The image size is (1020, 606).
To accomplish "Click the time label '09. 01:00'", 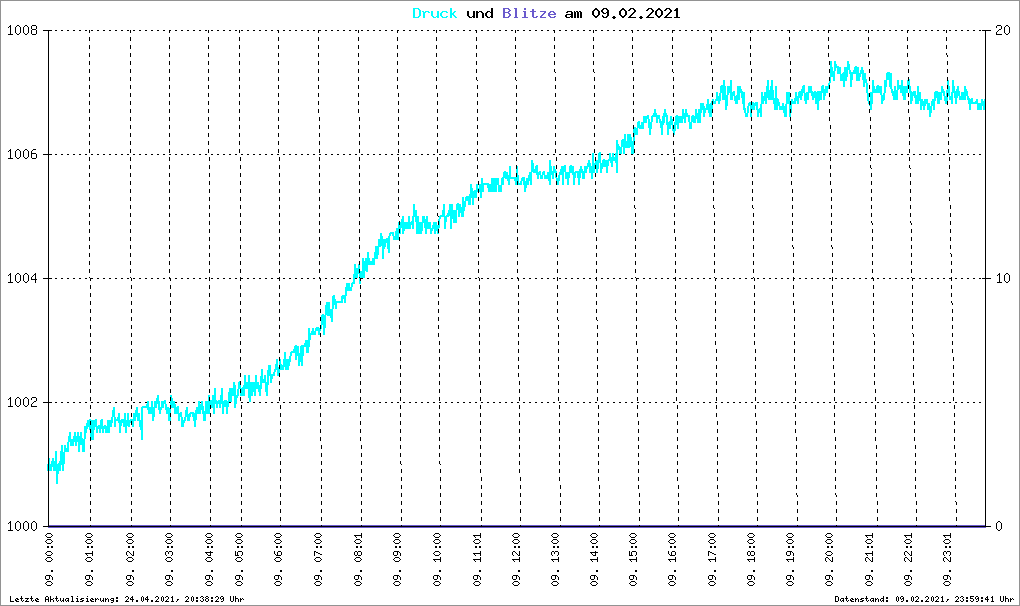I will click(x=90, y=560).
